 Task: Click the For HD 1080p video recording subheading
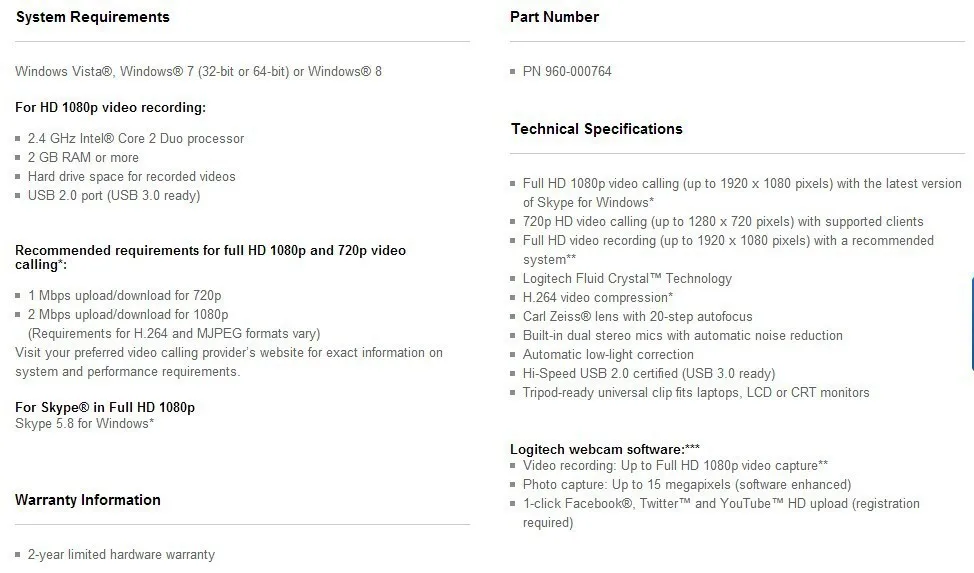(x=110, y=108)
